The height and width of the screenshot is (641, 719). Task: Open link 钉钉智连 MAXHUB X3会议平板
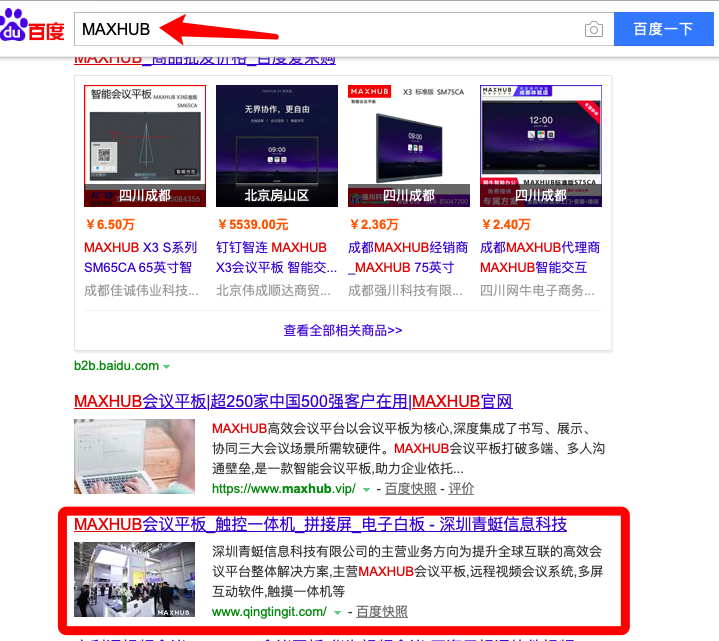coord(277,257)
